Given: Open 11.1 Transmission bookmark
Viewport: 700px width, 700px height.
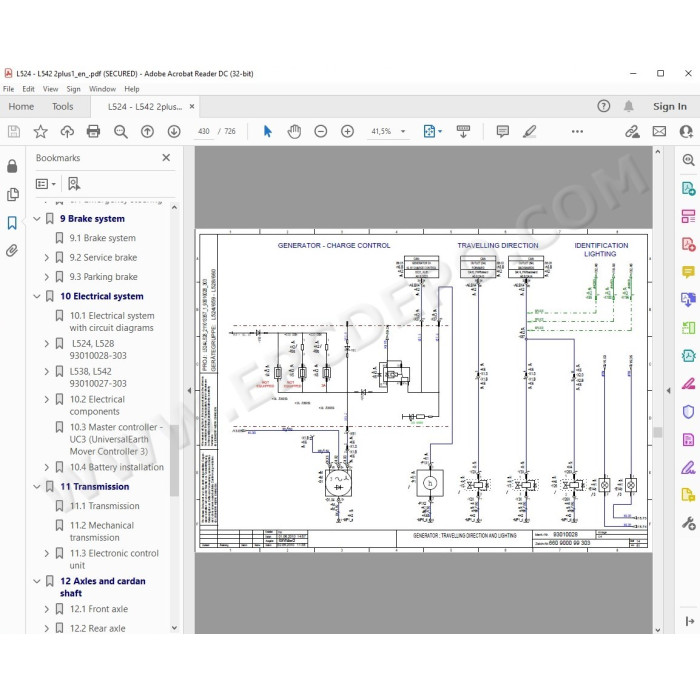Looking at the screenshot, I should click(x=104, y=506).
